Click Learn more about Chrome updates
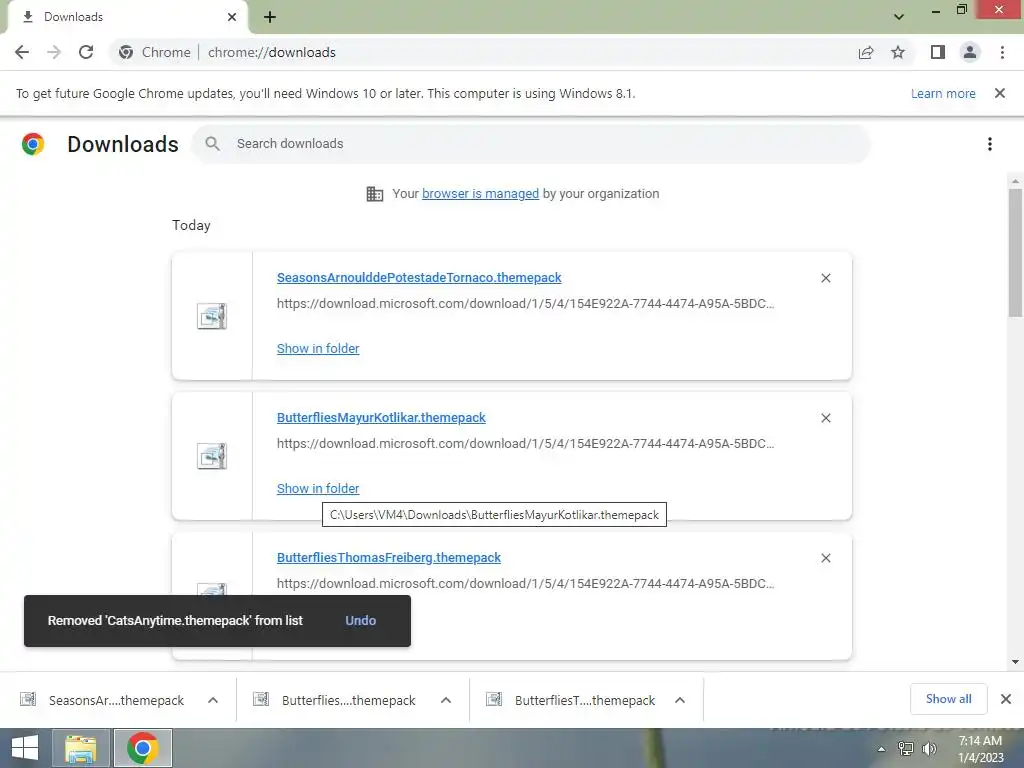Viewport: 1024px width, 768px height. 943,93
